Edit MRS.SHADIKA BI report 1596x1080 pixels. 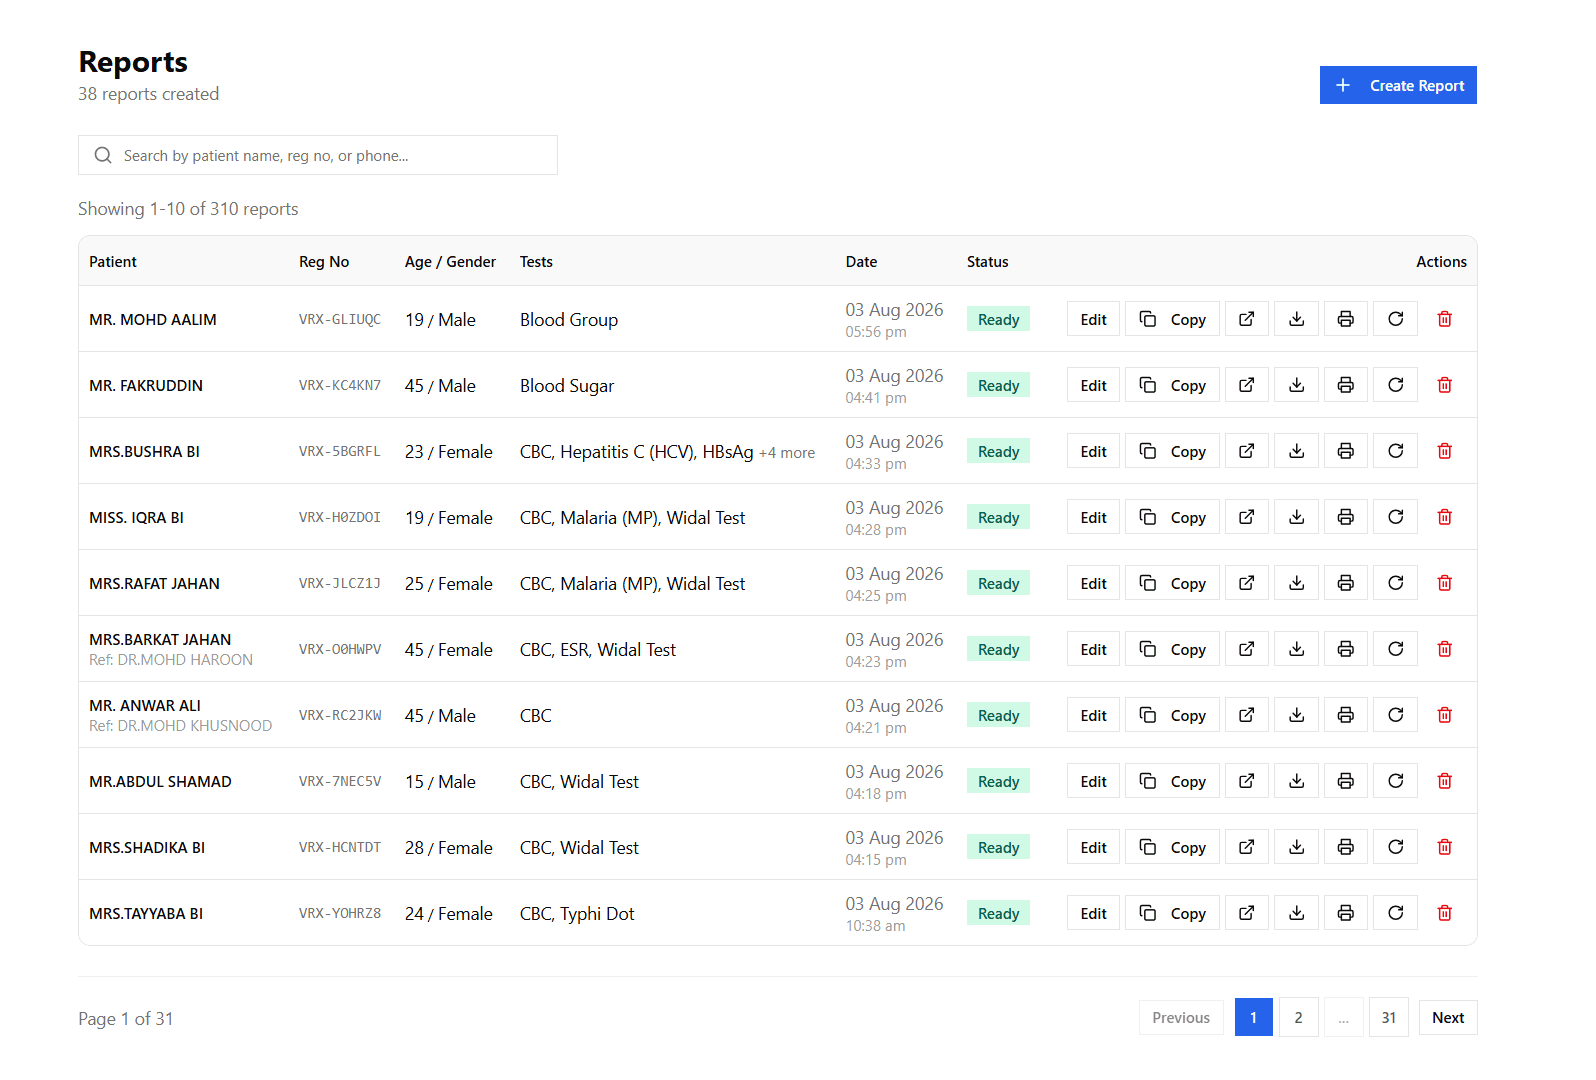click(x=1093, y=847)
